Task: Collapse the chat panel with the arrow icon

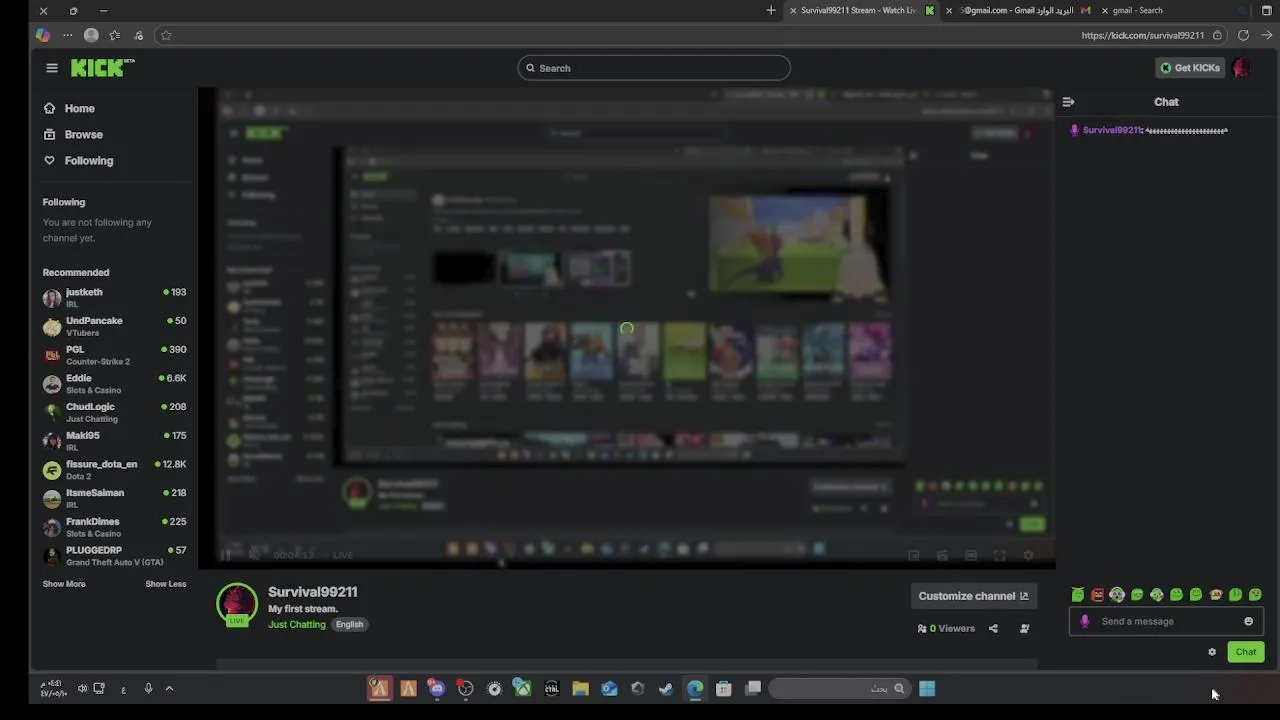Action: (x=1068, y=102)
